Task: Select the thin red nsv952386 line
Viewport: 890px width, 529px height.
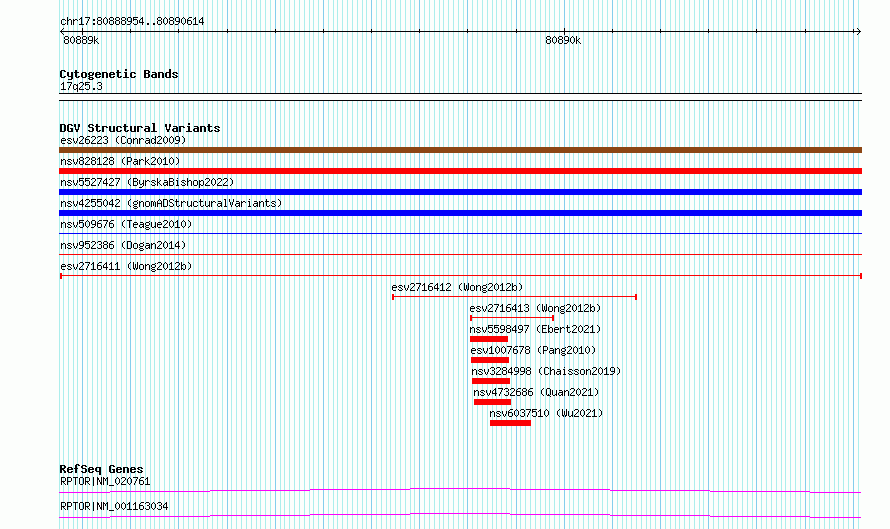Action: pos(460,254)
